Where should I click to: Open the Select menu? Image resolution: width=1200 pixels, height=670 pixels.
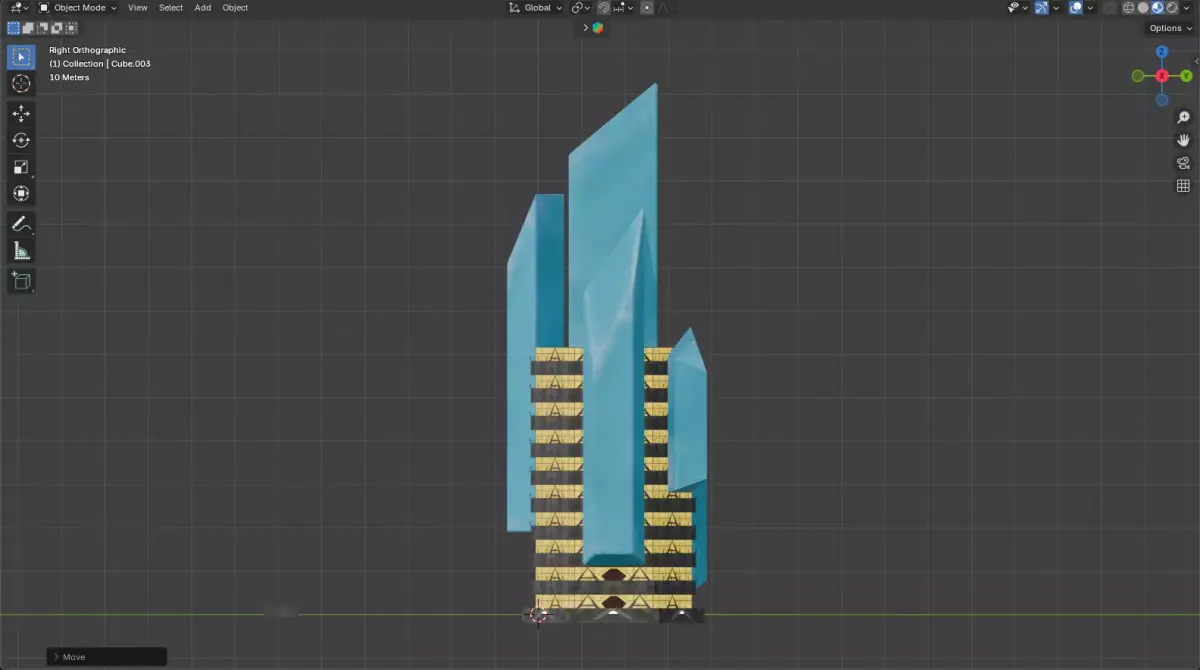click(x=171, y=7)
